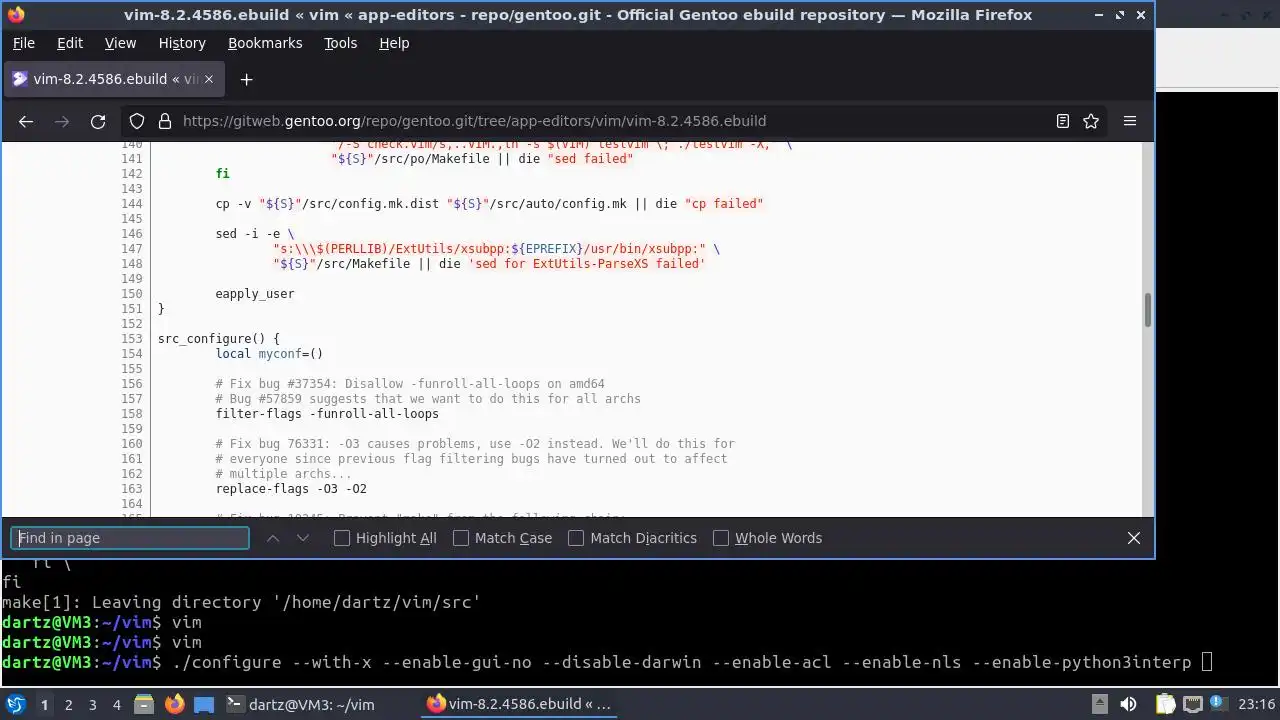Open the Bookmarks menu

265,43
